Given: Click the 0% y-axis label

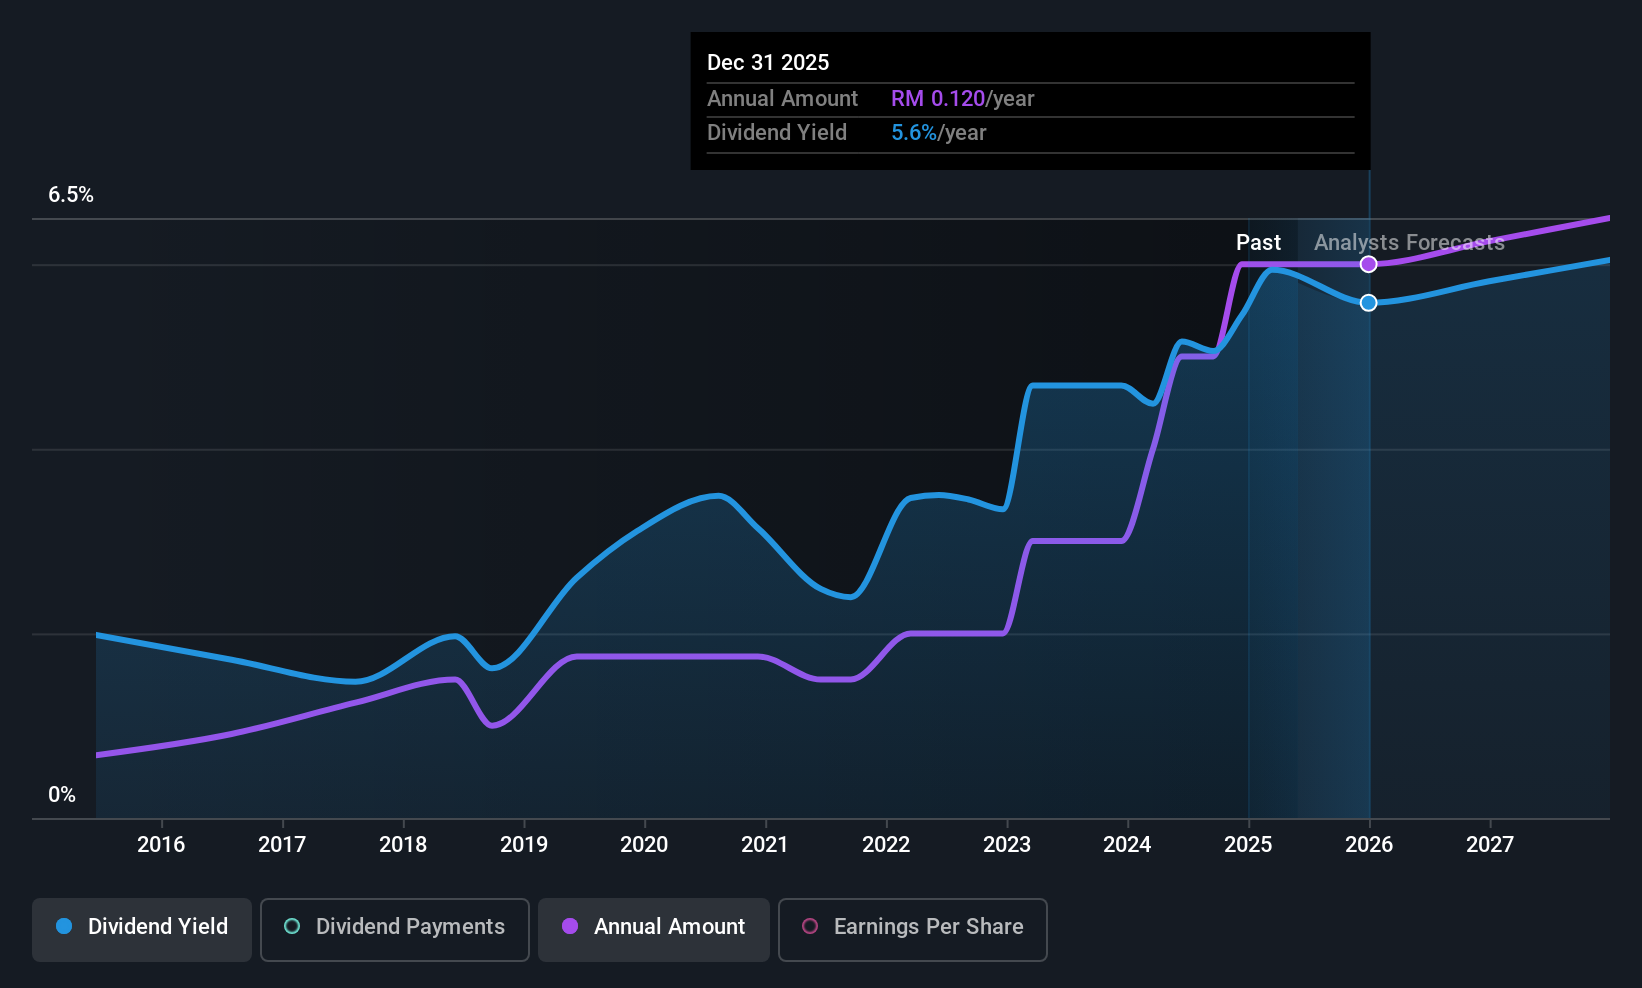Looking at the screenshot, I should pyautogui.click(x=62, y=795).
